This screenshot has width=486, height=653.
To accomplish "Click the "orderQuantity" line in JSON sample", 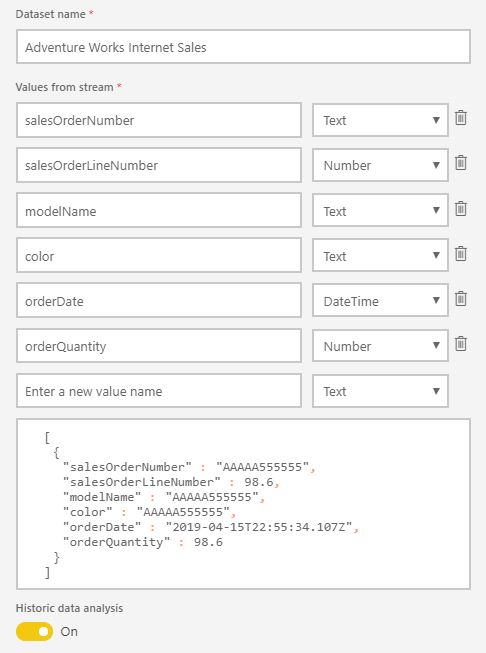I will pyautogui.click(x=142, y=542).
